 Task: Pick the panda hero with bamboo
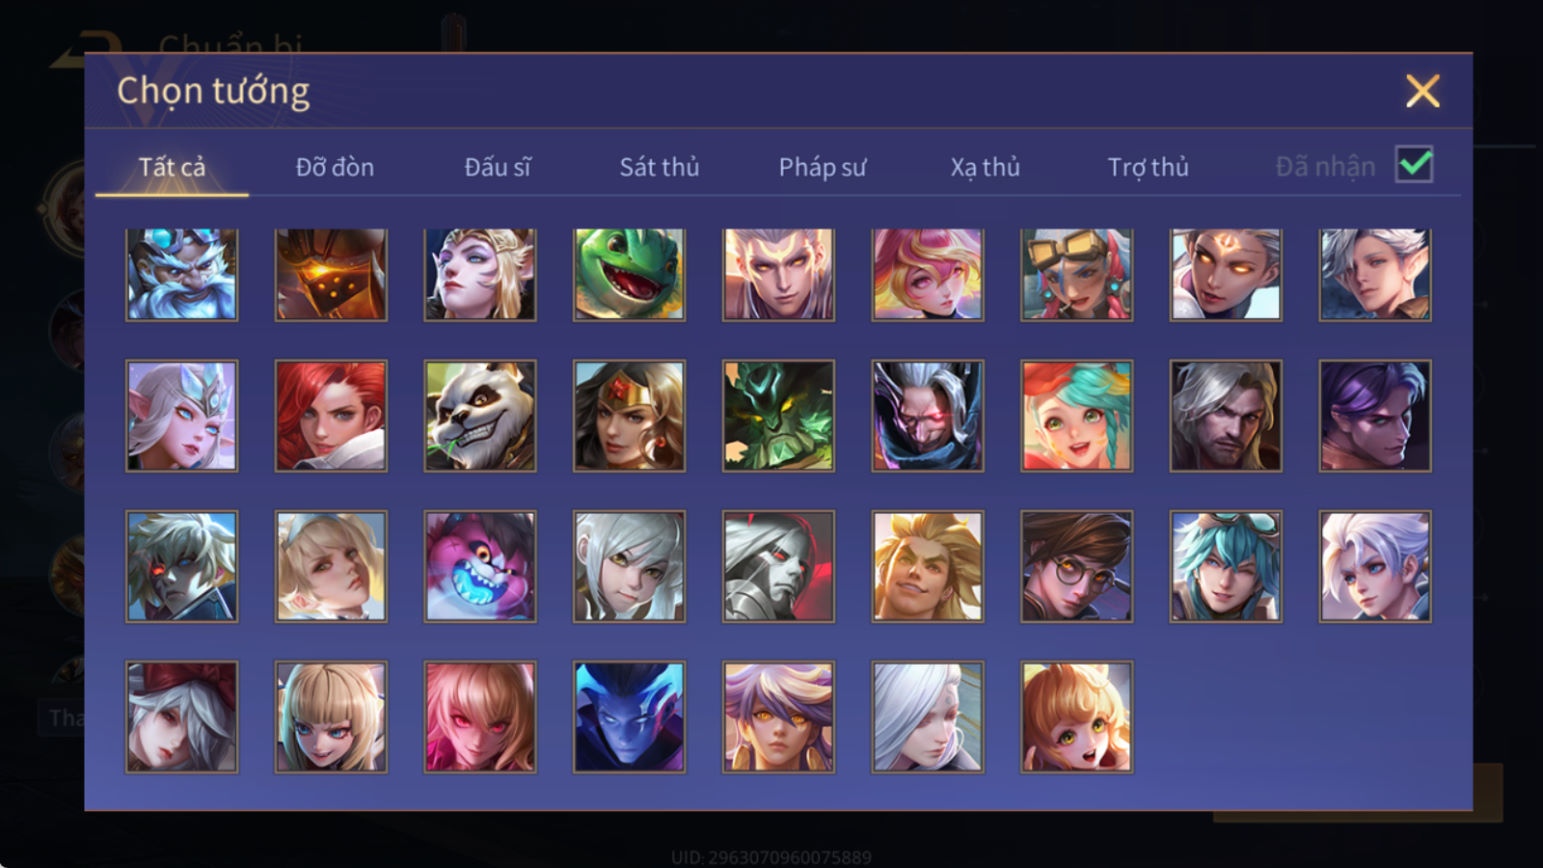(x=480, y=416)
